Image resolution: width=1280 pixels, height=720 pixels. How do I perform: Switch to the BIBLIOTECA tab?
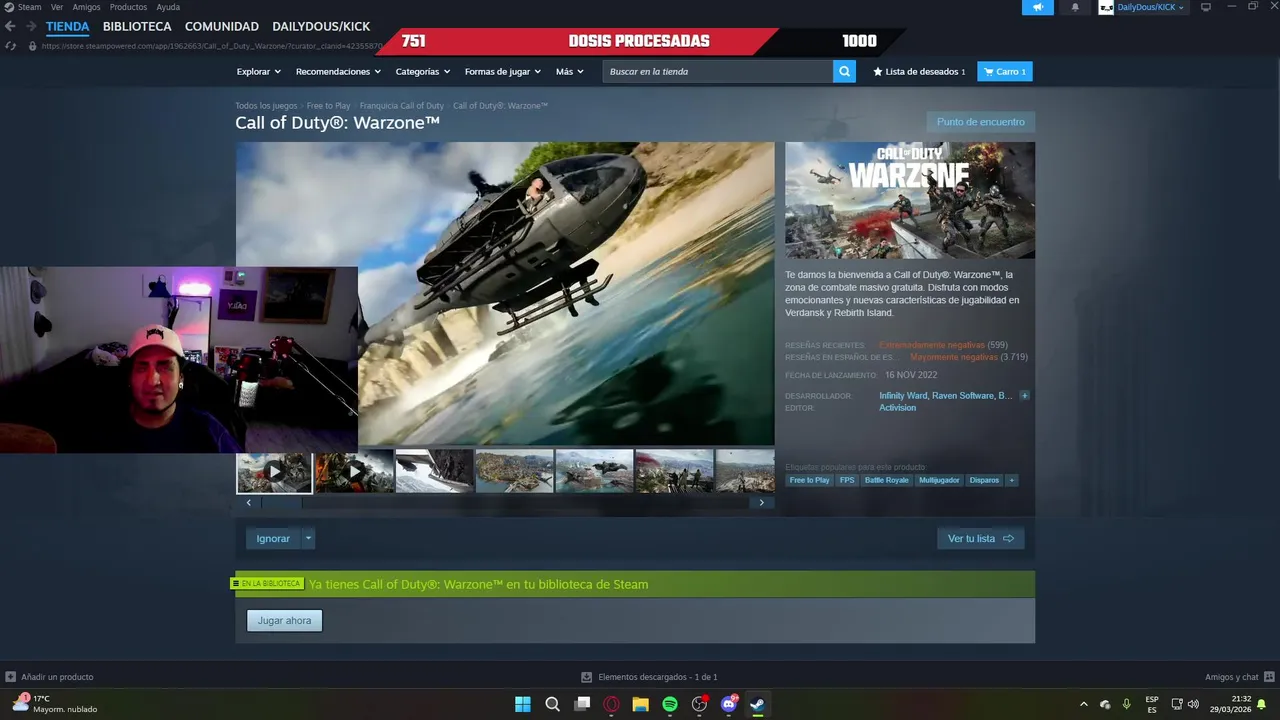[137, 26]
